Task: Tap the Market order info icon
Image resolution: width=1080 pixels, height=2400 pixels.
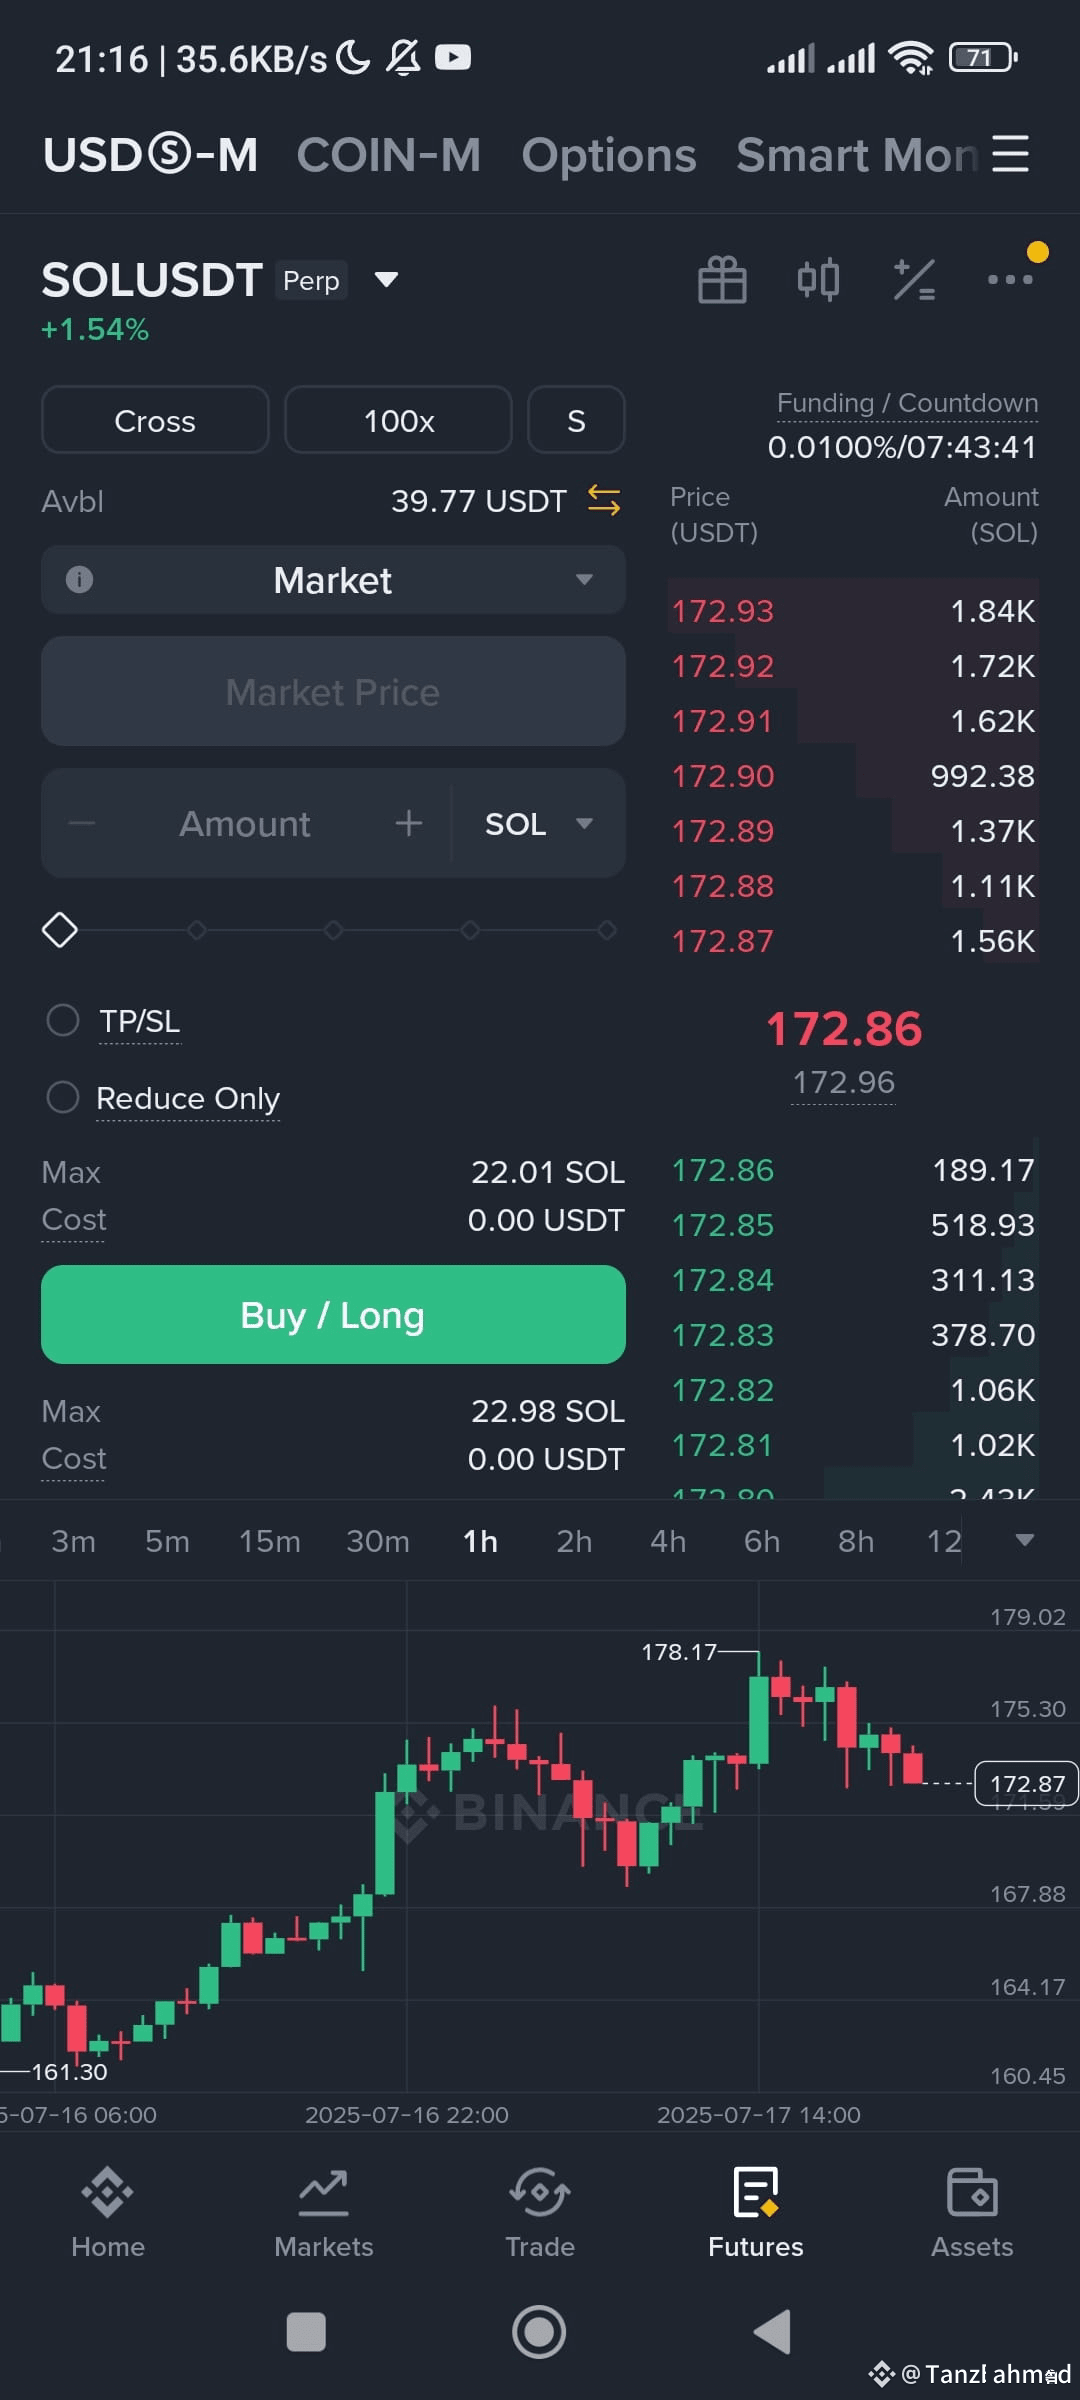Action: pos(79,579)
